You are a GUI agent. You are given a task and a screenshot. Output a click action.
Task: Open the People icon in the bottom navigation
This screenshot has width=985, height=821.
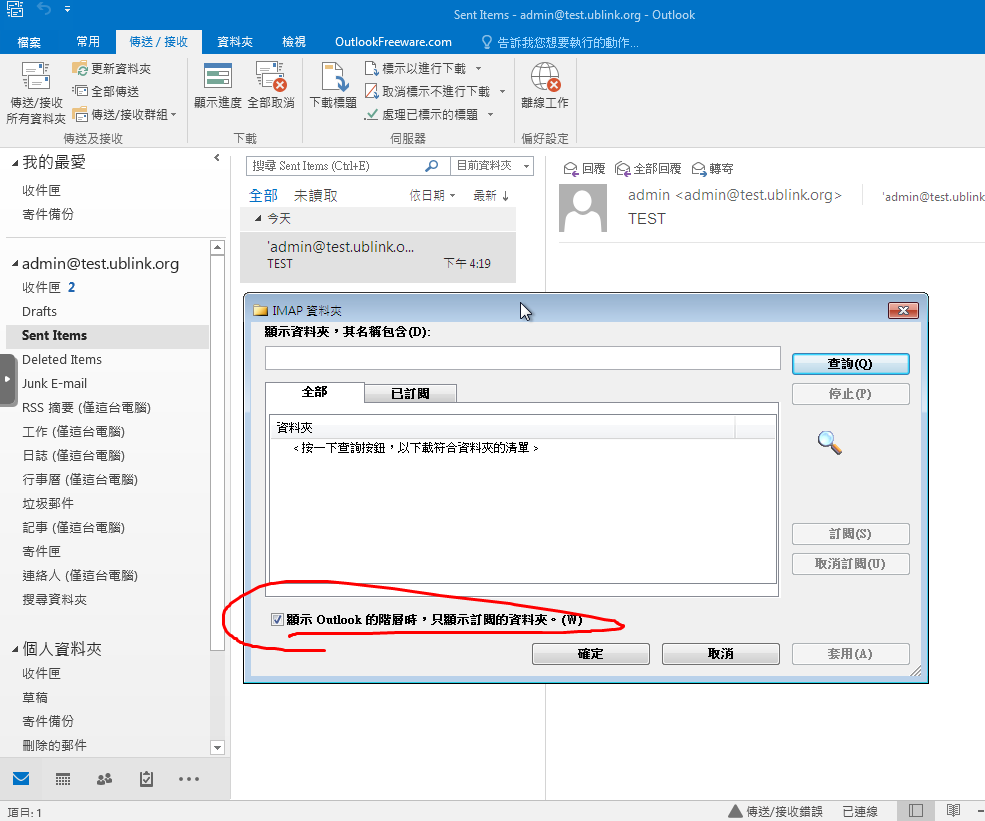click(x=104, y=779)
